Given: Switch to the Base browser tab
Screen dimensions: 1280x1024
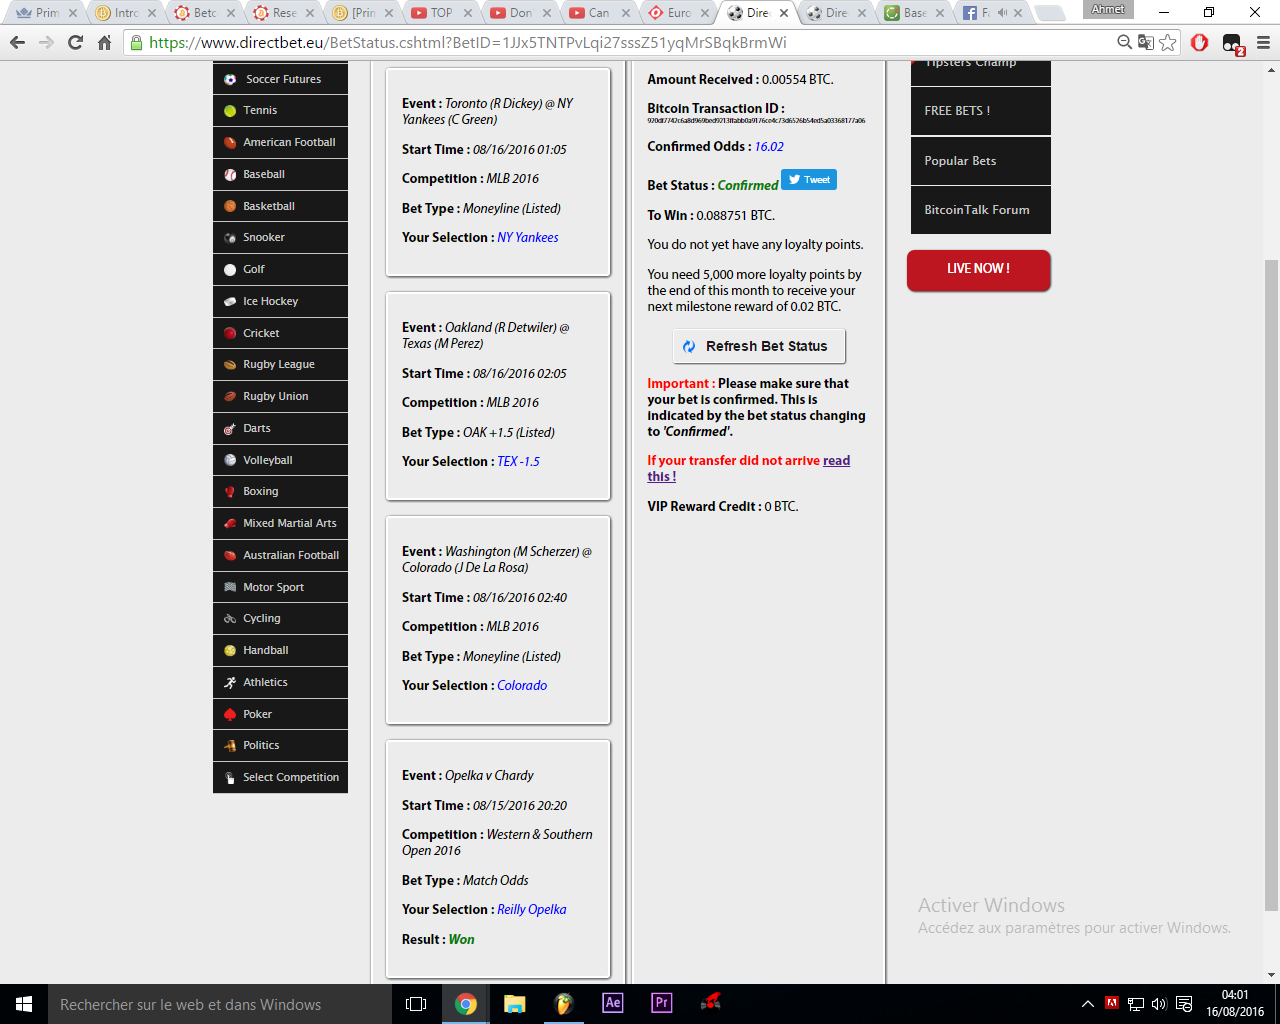Looking at the screenshot, I should (914, 13).
